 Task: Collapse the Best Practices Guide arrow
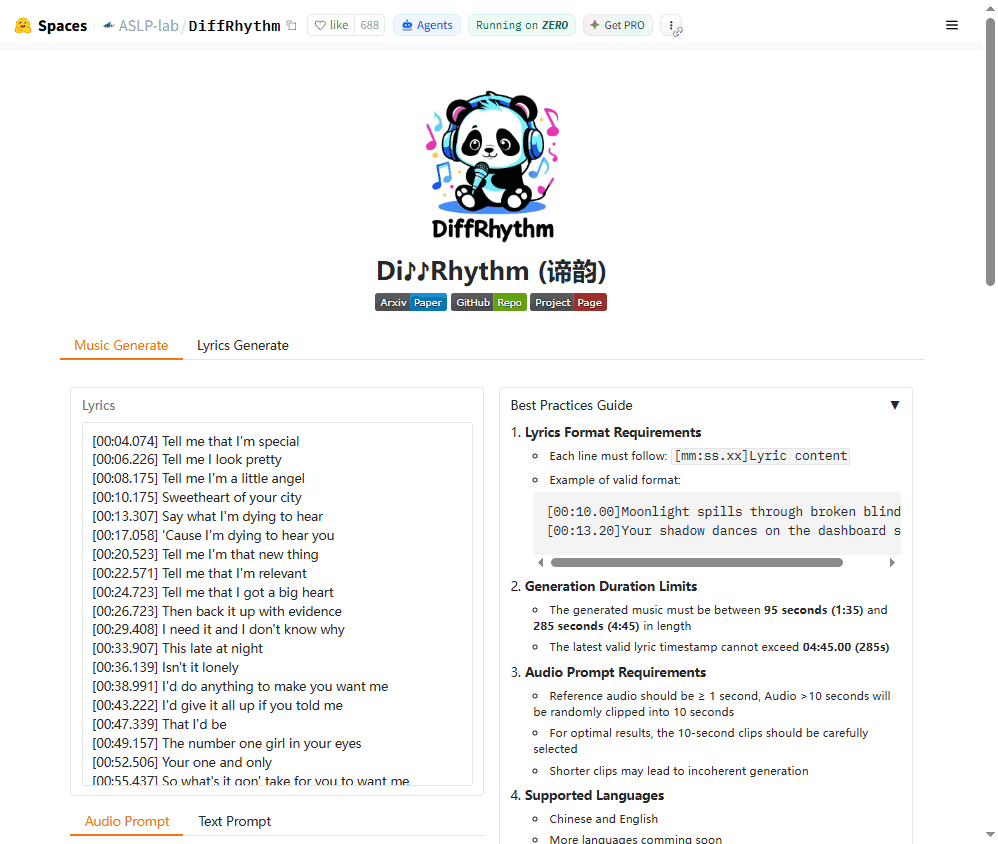click(x=895, y=405)
